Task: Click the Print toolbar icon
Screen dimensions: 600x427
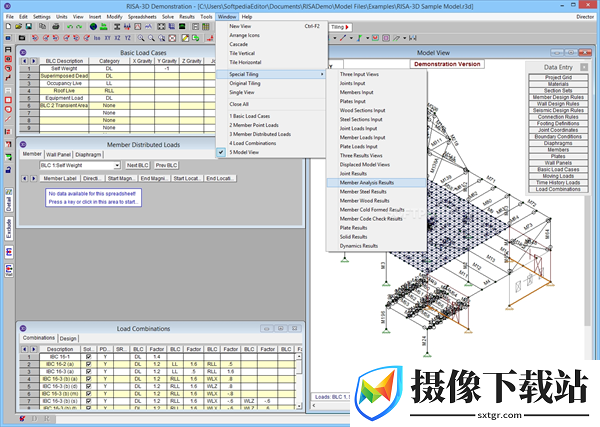Action: tap(56, 27)
